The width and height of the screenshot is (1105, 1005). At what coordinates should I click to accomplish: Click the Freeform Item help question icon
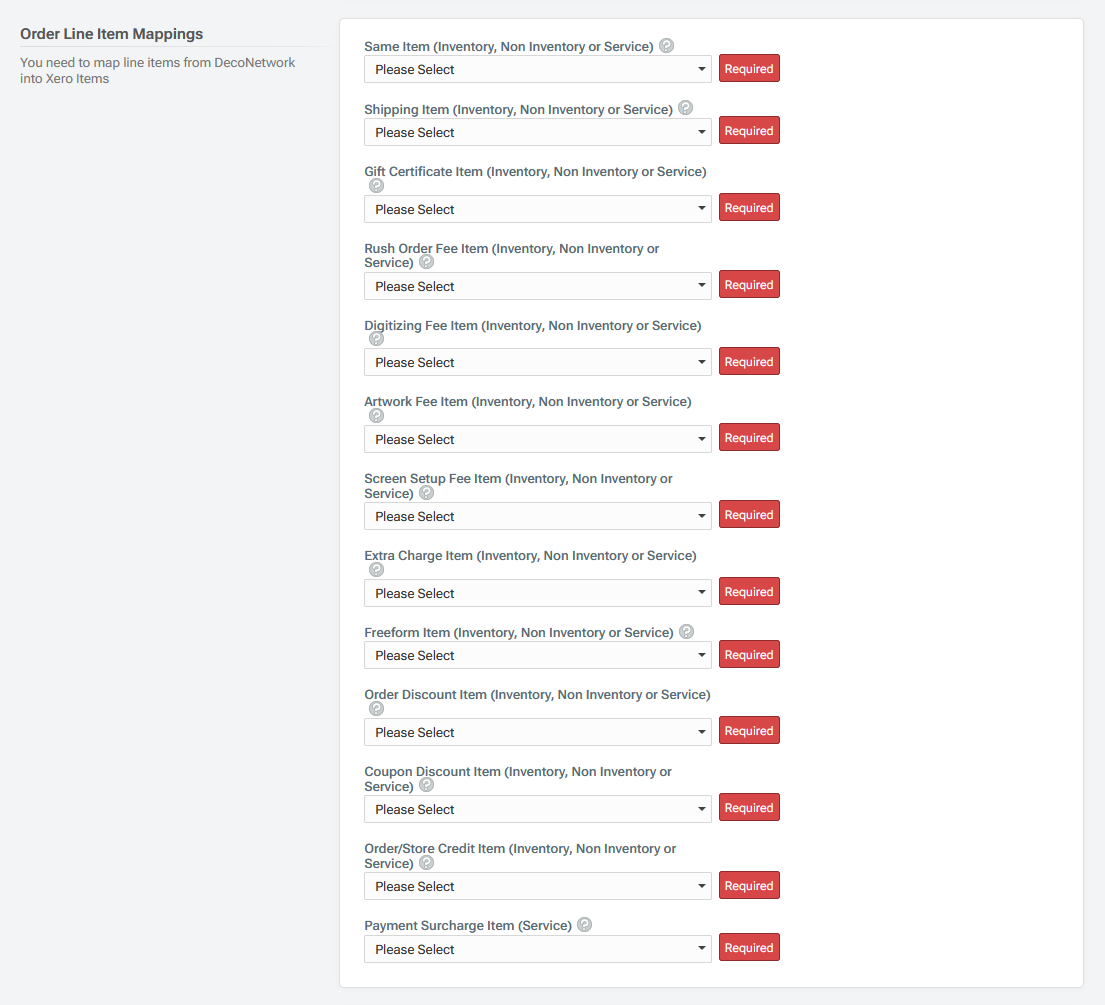click(686, 631)
